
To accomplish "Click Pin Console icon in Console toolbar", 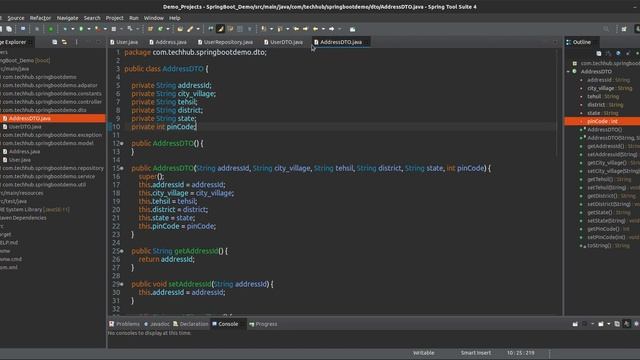I will pyautogui.click(x=575, y=324).
